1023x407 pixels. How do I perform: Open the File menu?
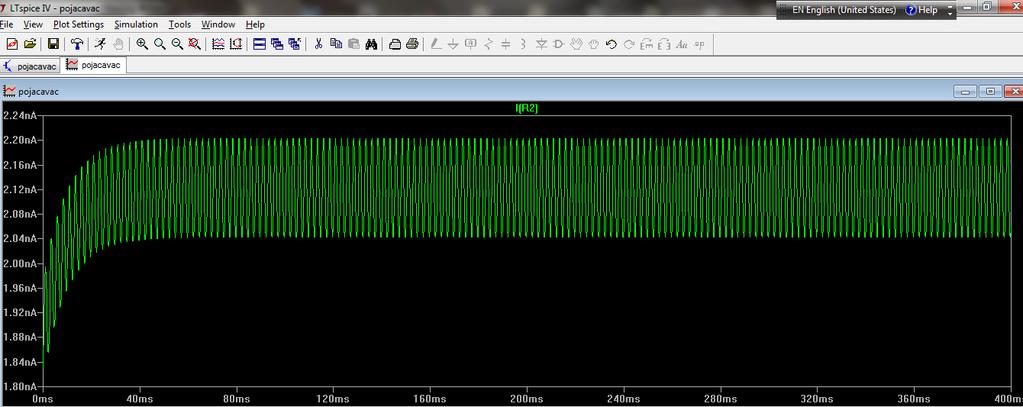pyautogui.click(x=6, y=24)
